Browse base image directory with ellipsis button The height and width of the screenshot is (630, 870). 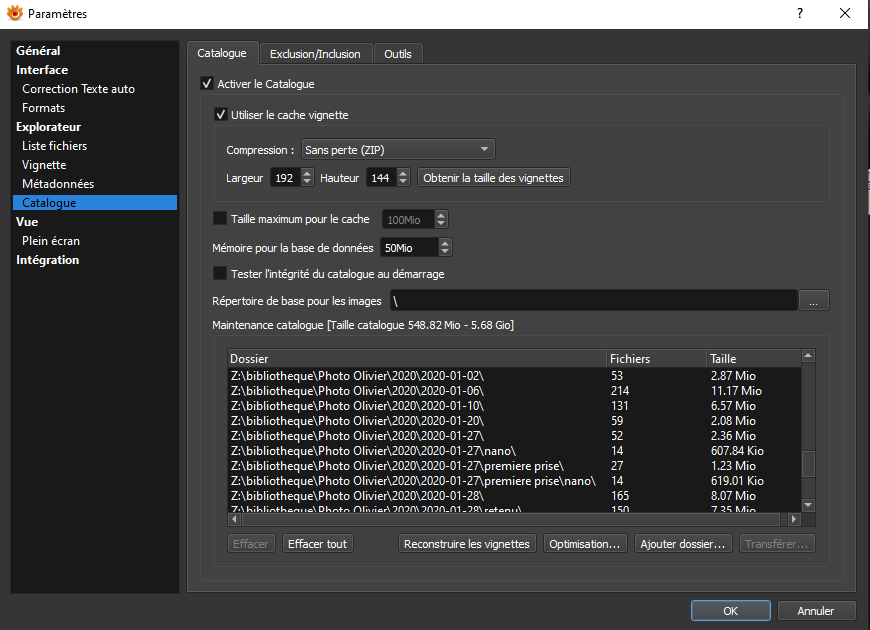813,300
